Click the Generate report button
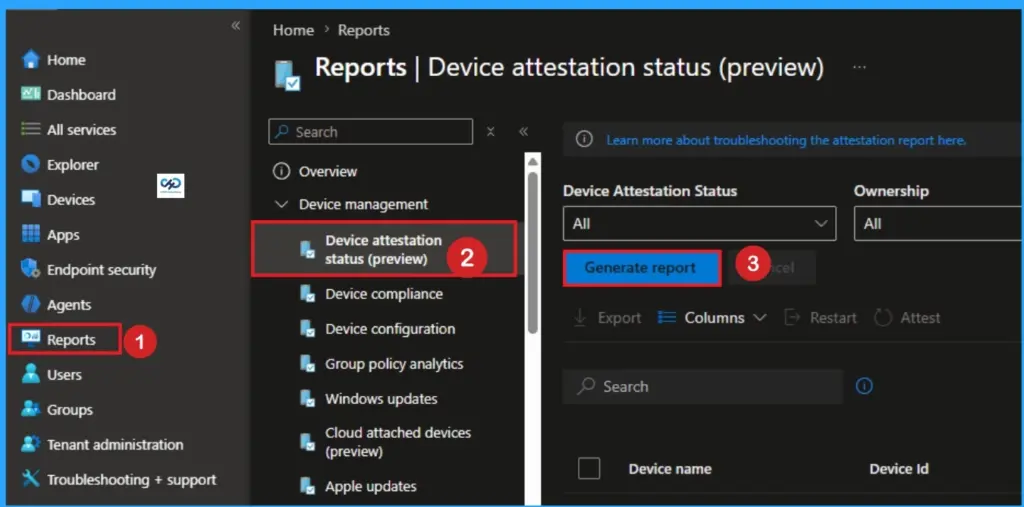The image size is (1024, 507). [x=642, y=268]
